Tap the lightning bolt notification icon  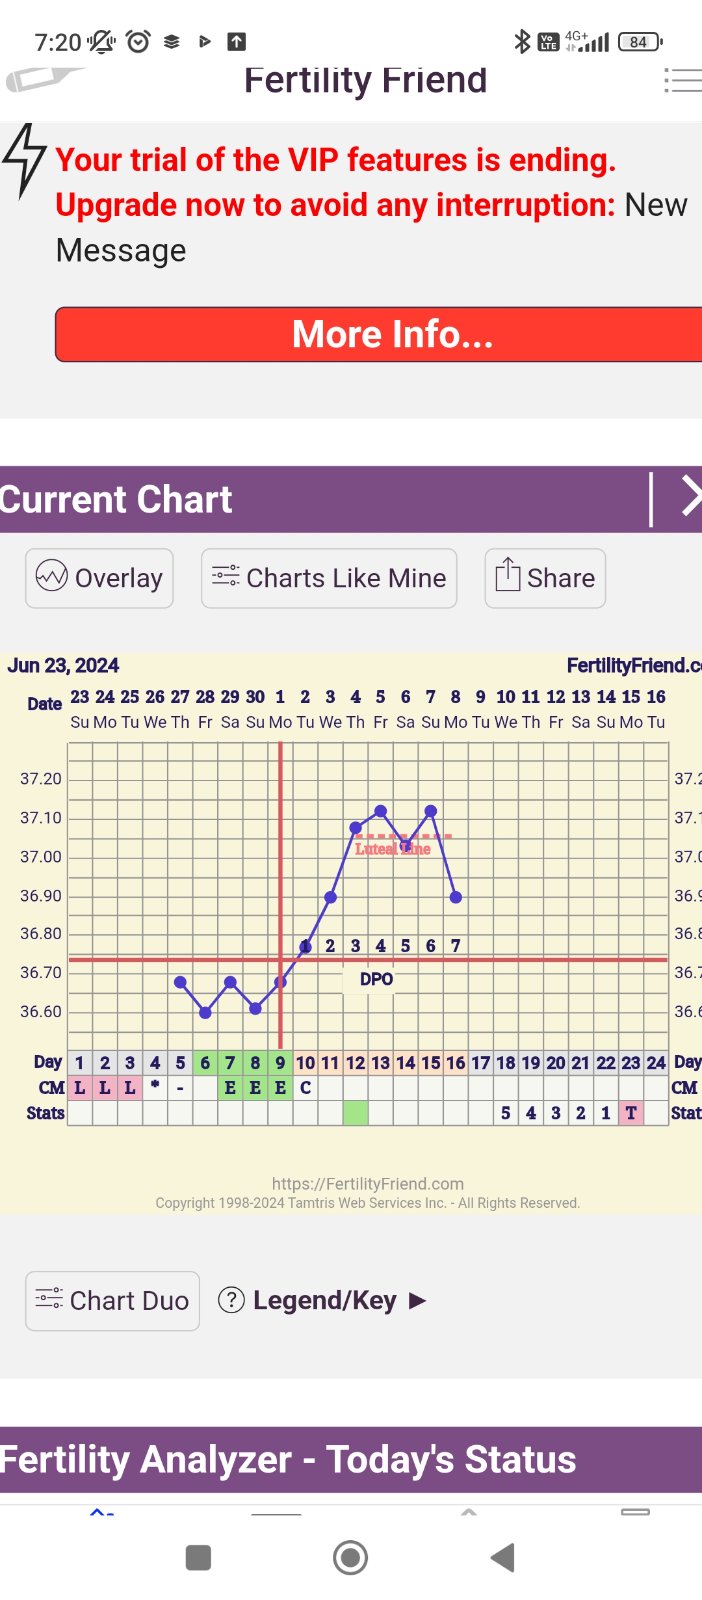[x=24, y=160]
